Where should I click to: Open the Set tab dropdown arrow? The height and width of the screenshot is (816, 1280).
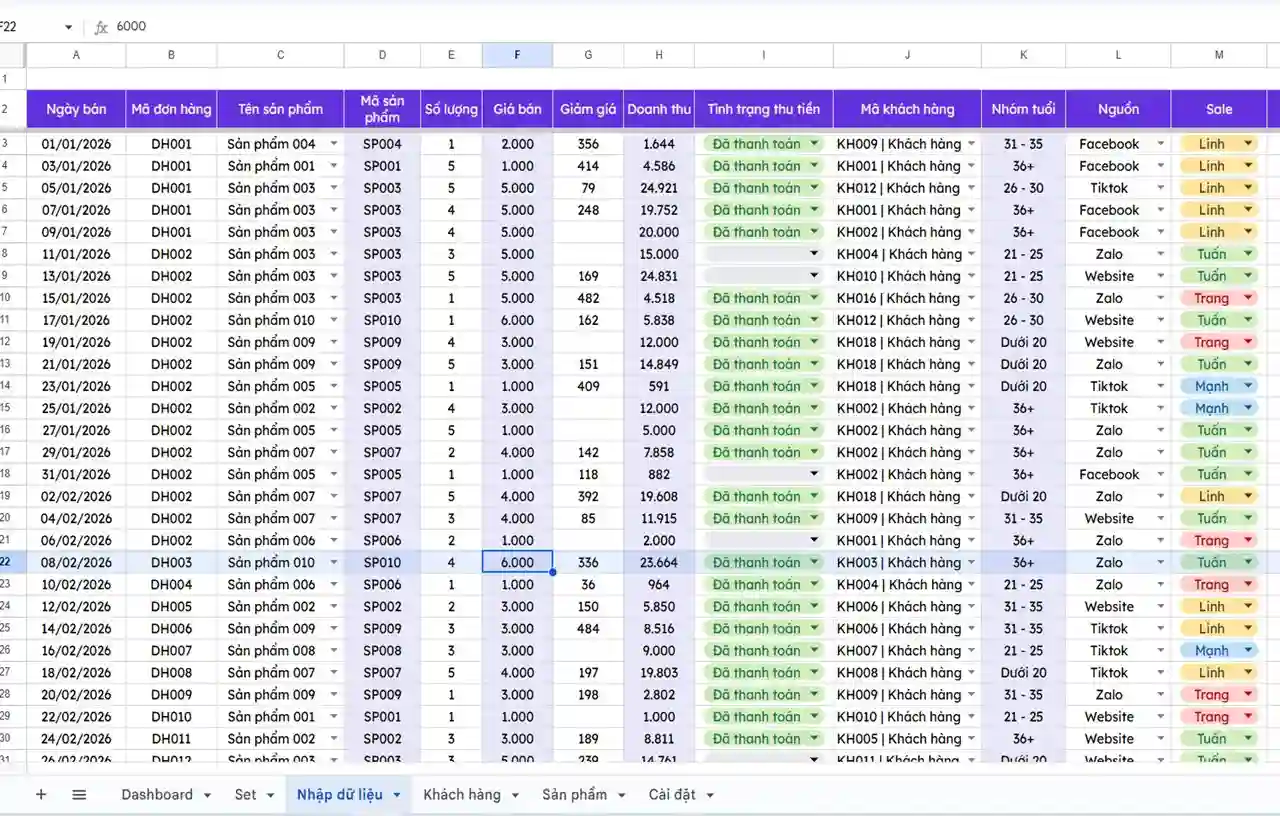(270, 796)
